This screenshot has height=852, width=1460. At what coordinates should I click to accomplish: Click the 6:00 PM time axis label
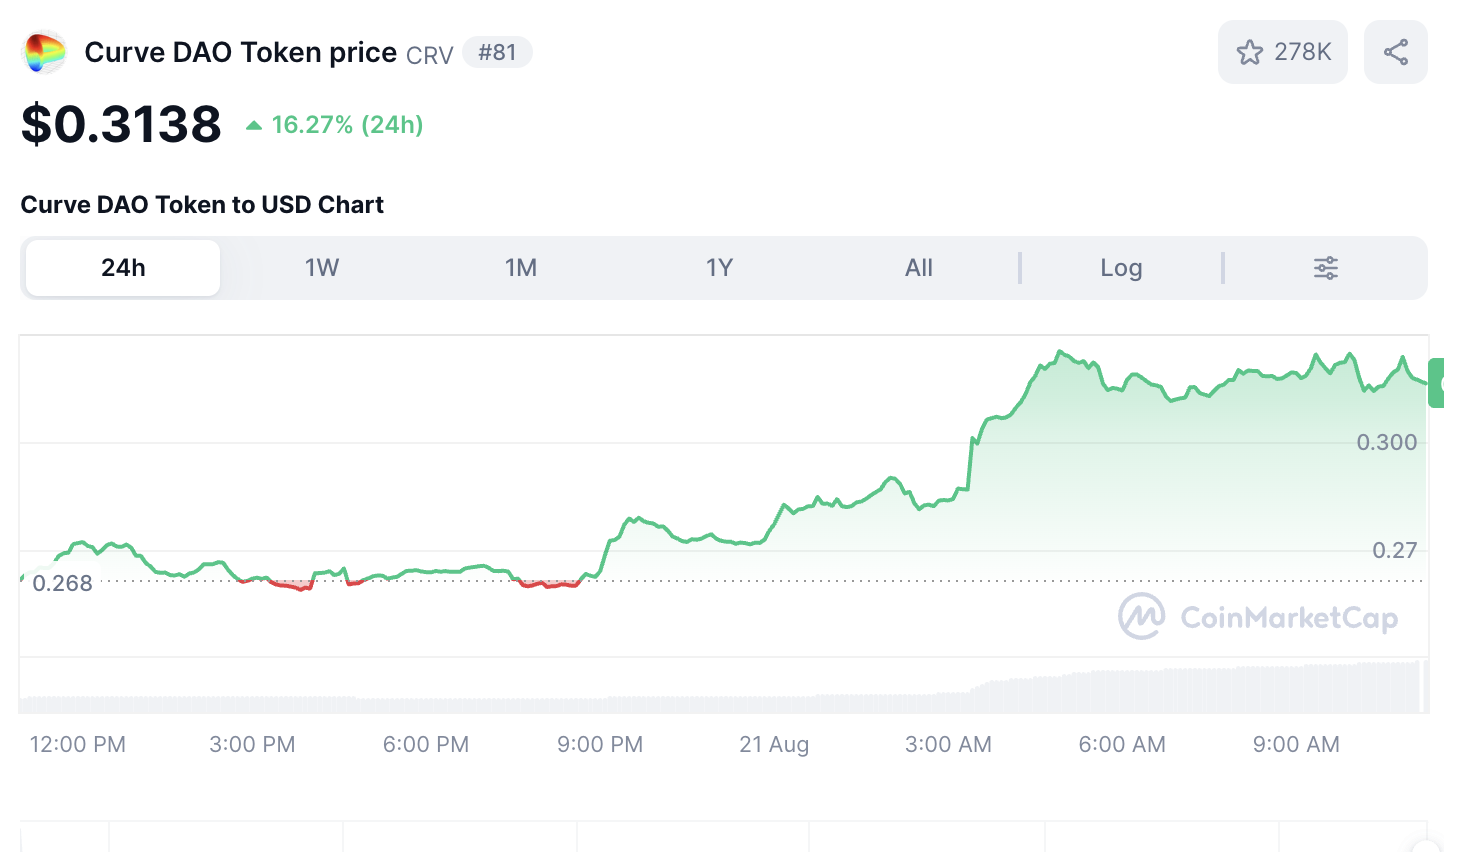pyautogui.click(x=426, y=744)
